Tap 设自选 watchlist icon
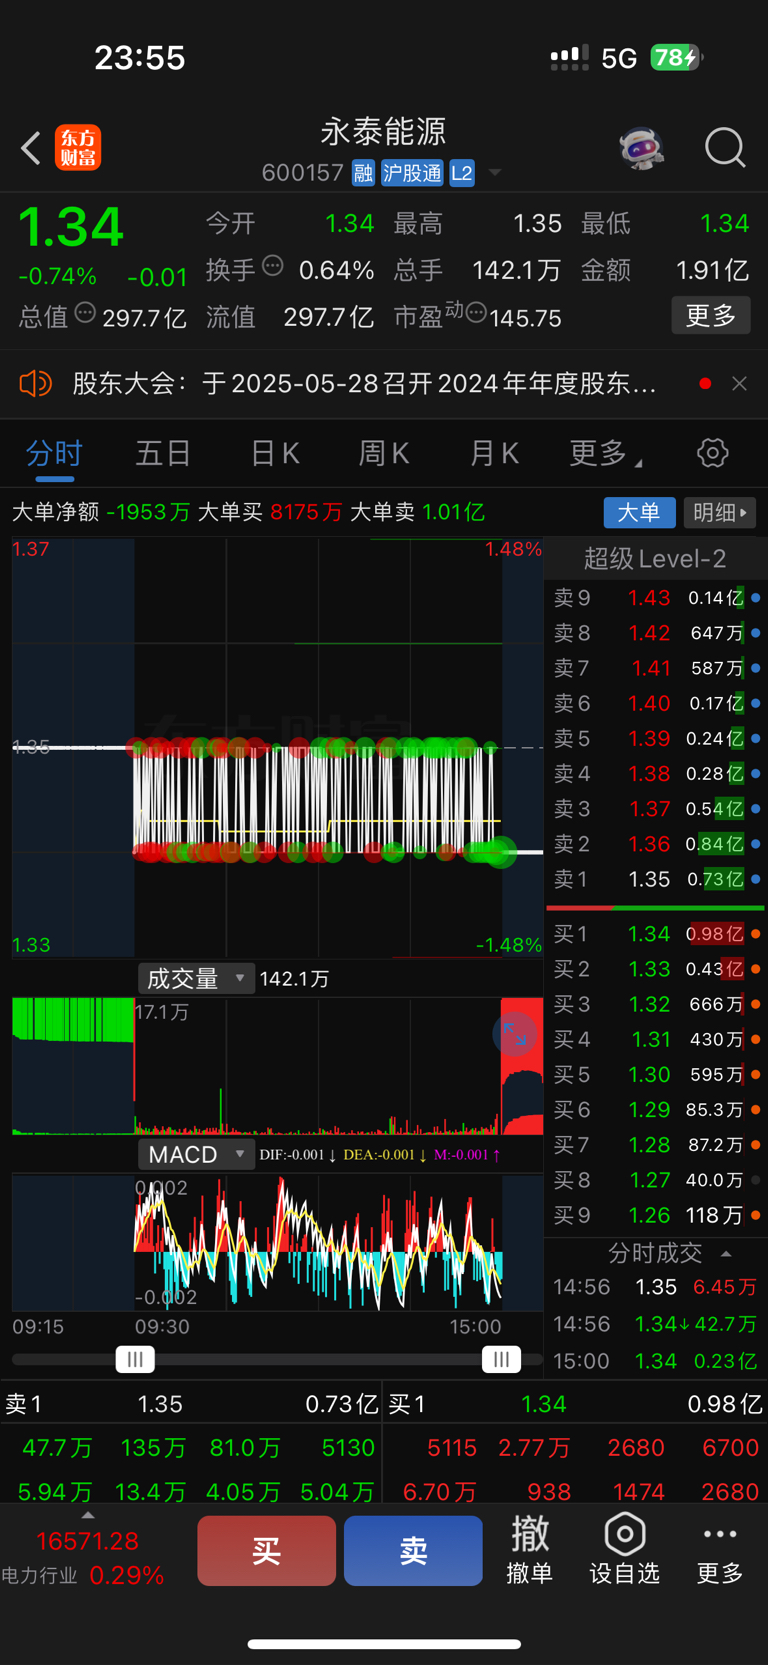 tap(624, 1549)
